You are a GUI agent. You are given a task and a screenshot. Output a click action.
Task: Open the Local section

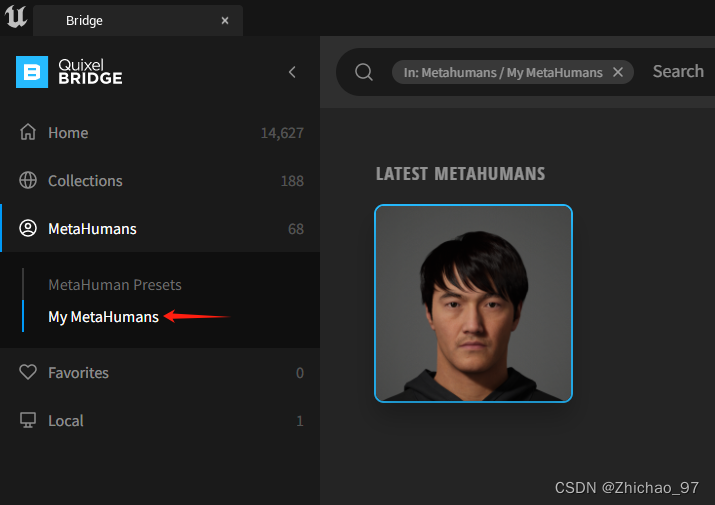pos(160,421)
